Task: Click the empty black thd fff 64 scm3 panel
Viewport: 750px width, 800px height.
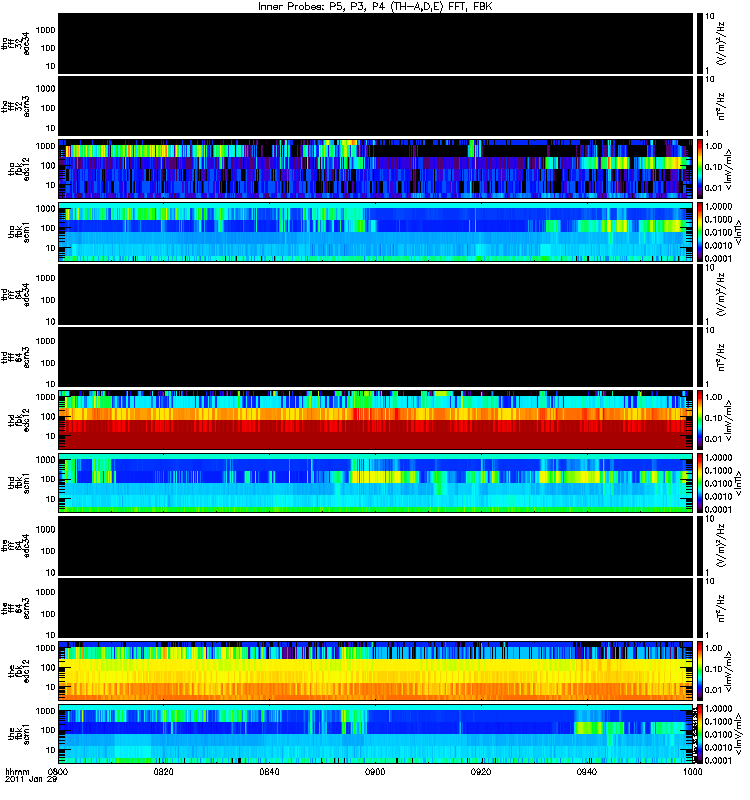Action: [x=375, y=358]
